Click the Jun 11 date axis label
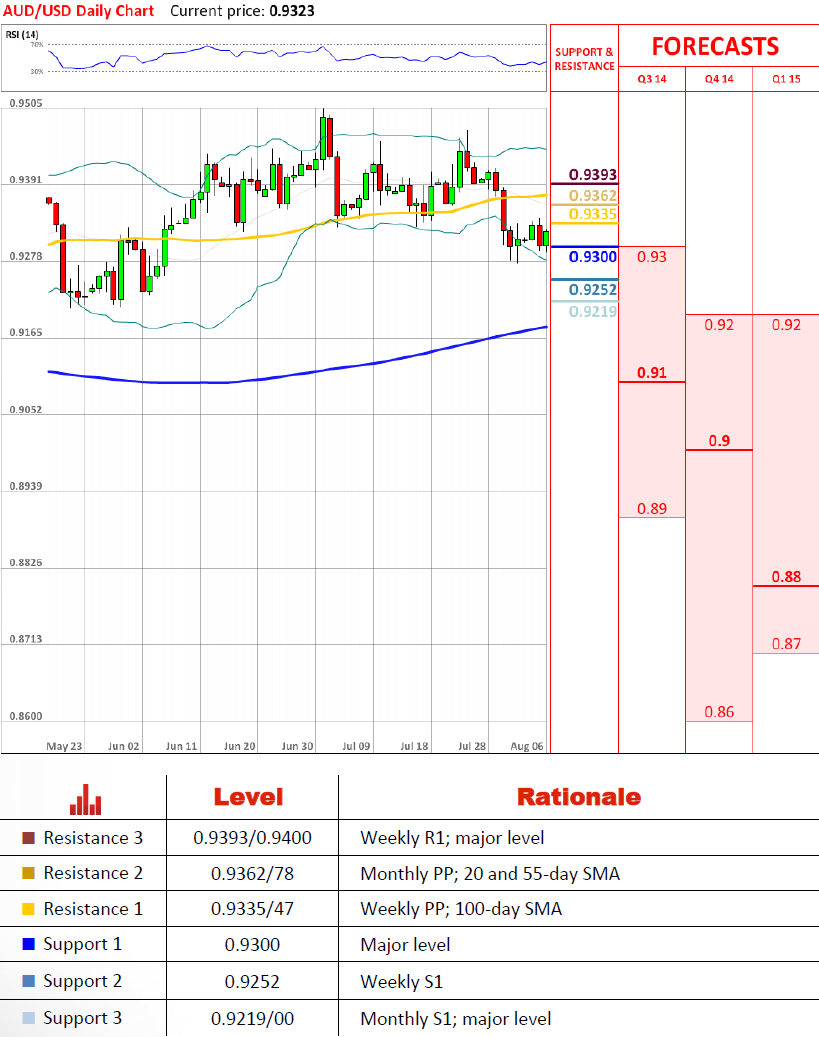Viewport: 819px width, 1037px height. tap(181, 746)
